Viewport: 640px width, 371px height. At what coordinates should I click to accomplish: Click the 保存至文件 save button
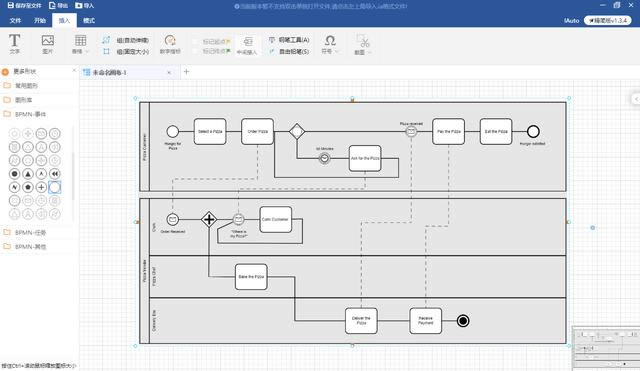pyautogui.click(x=24, y=6)
